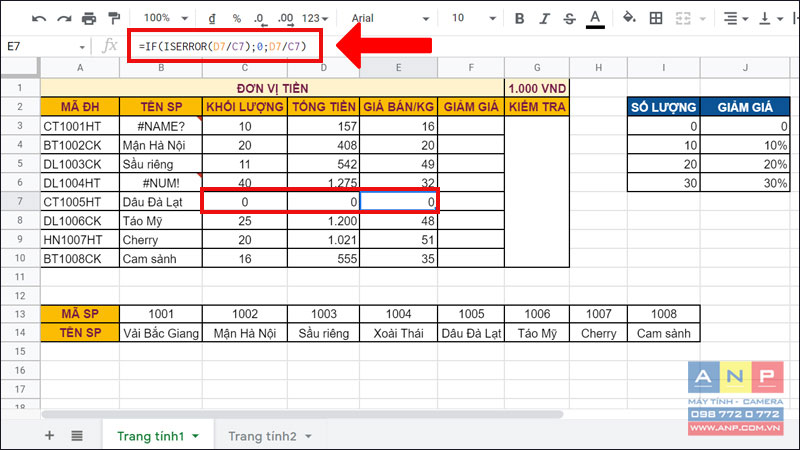Select column J header
Viewport: 800px width, 450px height.
745,67
